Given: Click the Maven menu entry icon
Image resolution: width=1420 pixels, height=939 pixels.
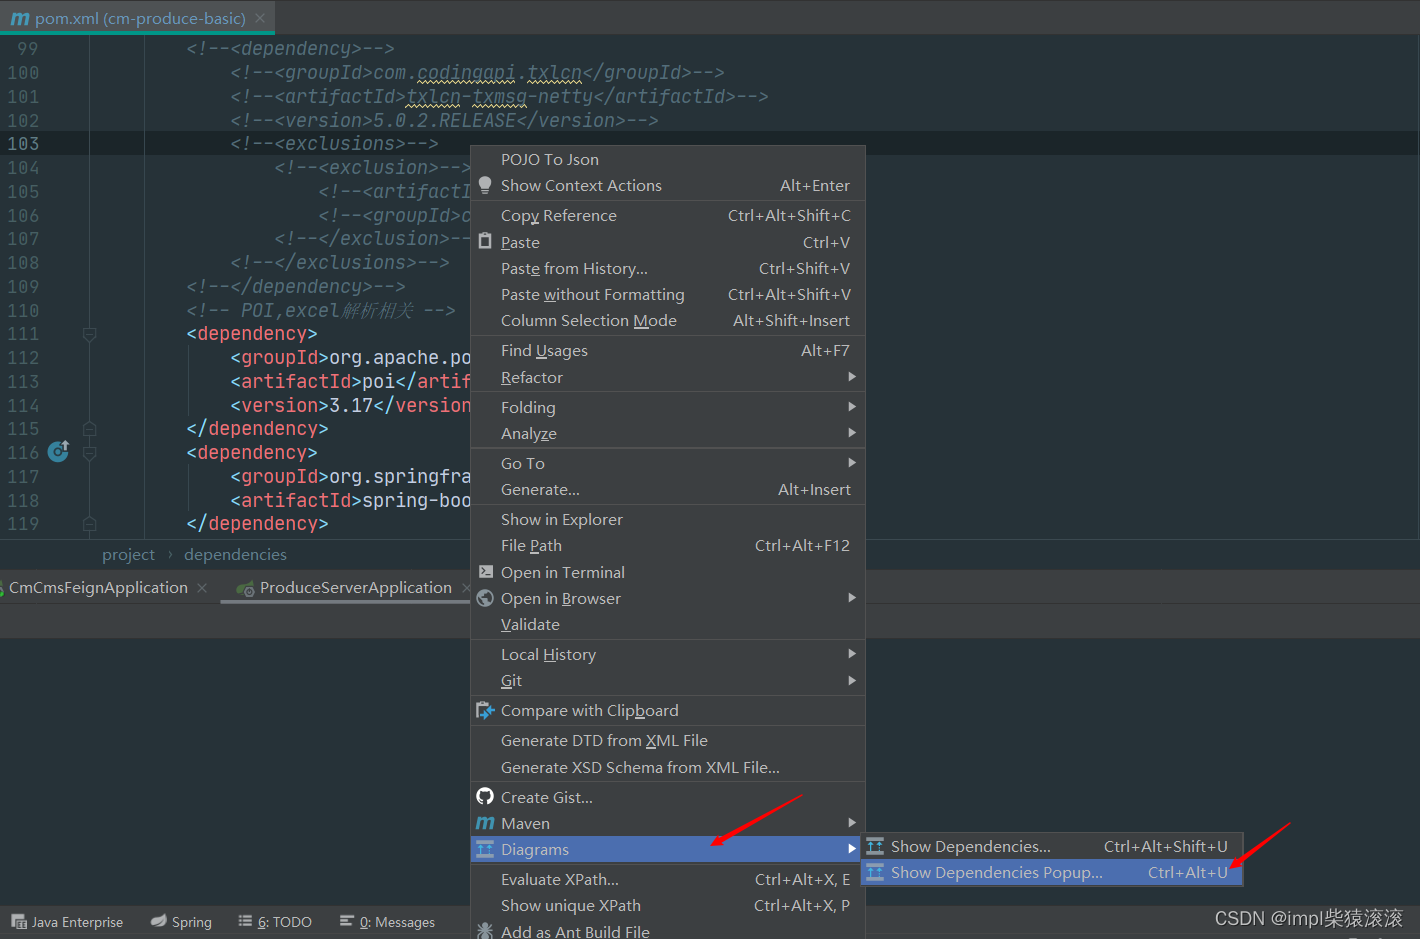Looking at the screenshot, I should coord(485,823).
